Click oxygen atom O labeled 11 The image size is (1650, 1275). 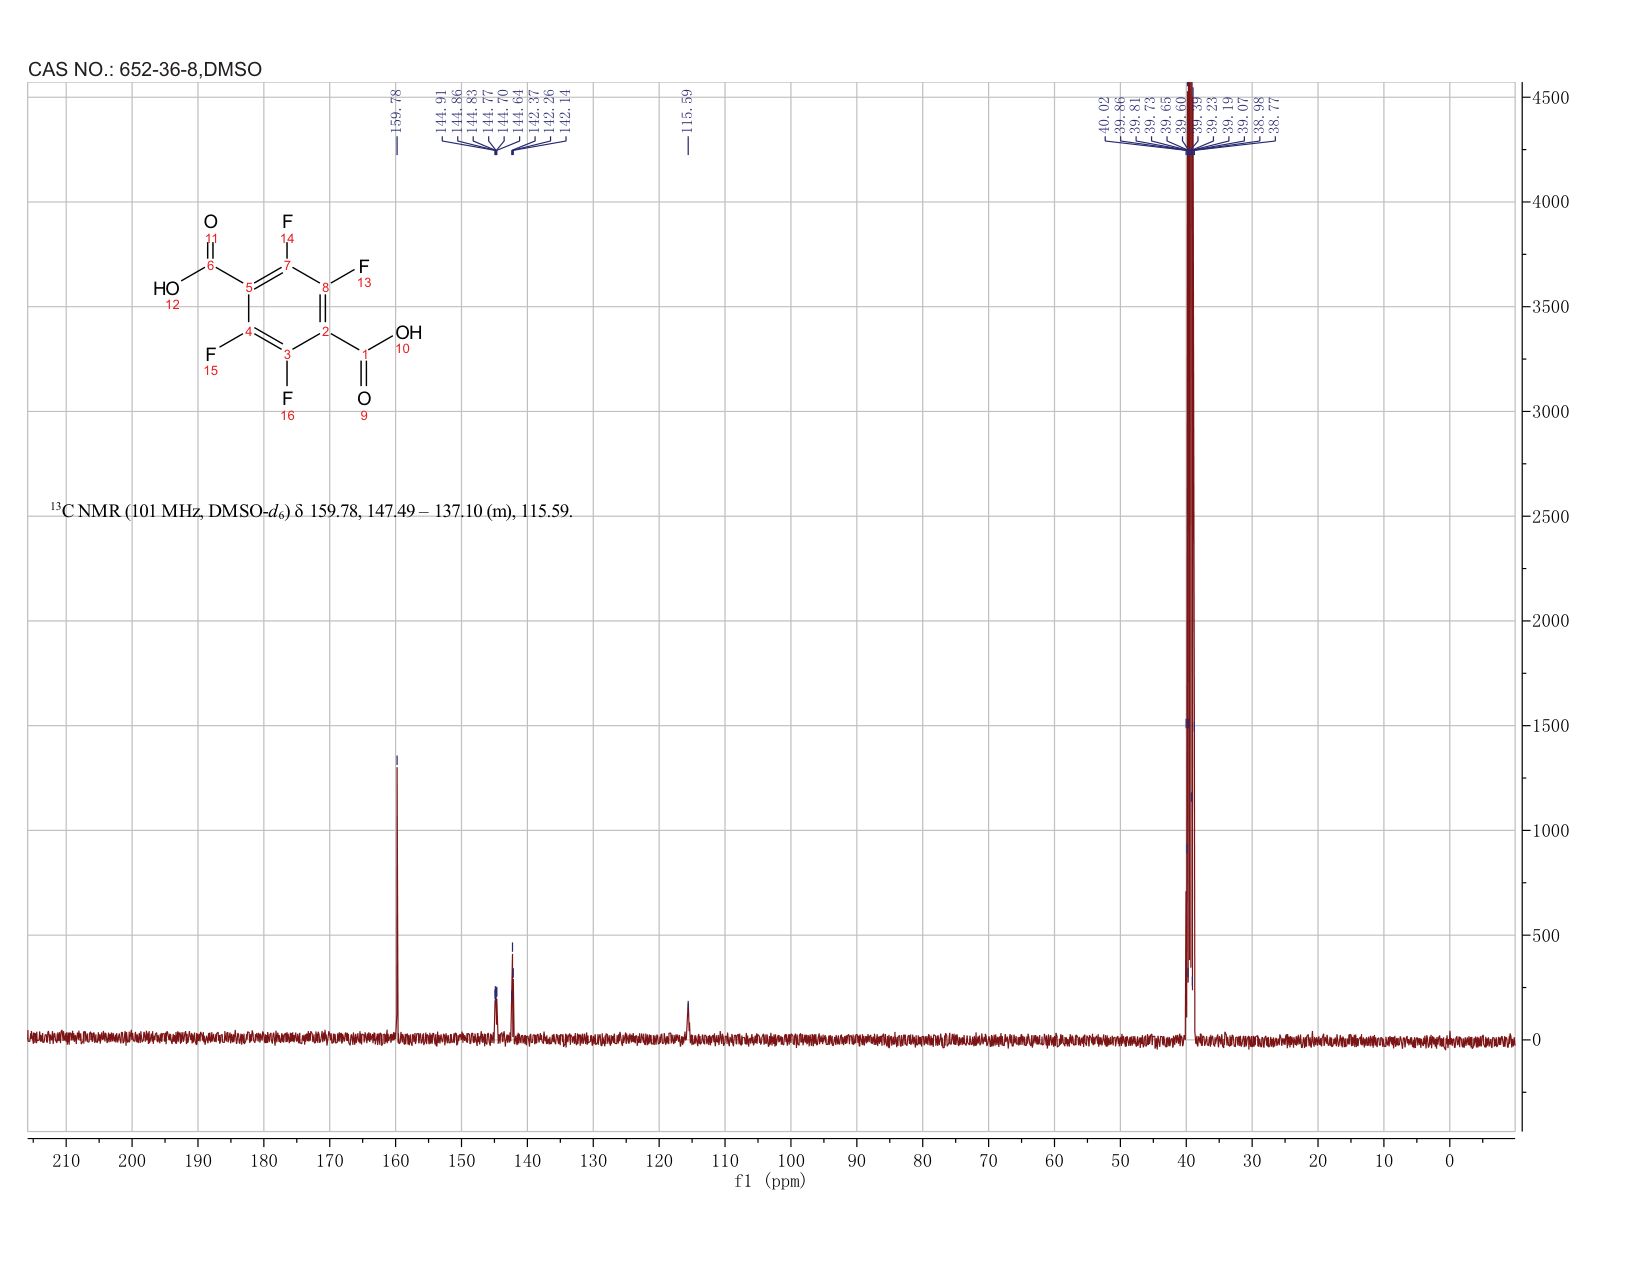coord(211,222)
